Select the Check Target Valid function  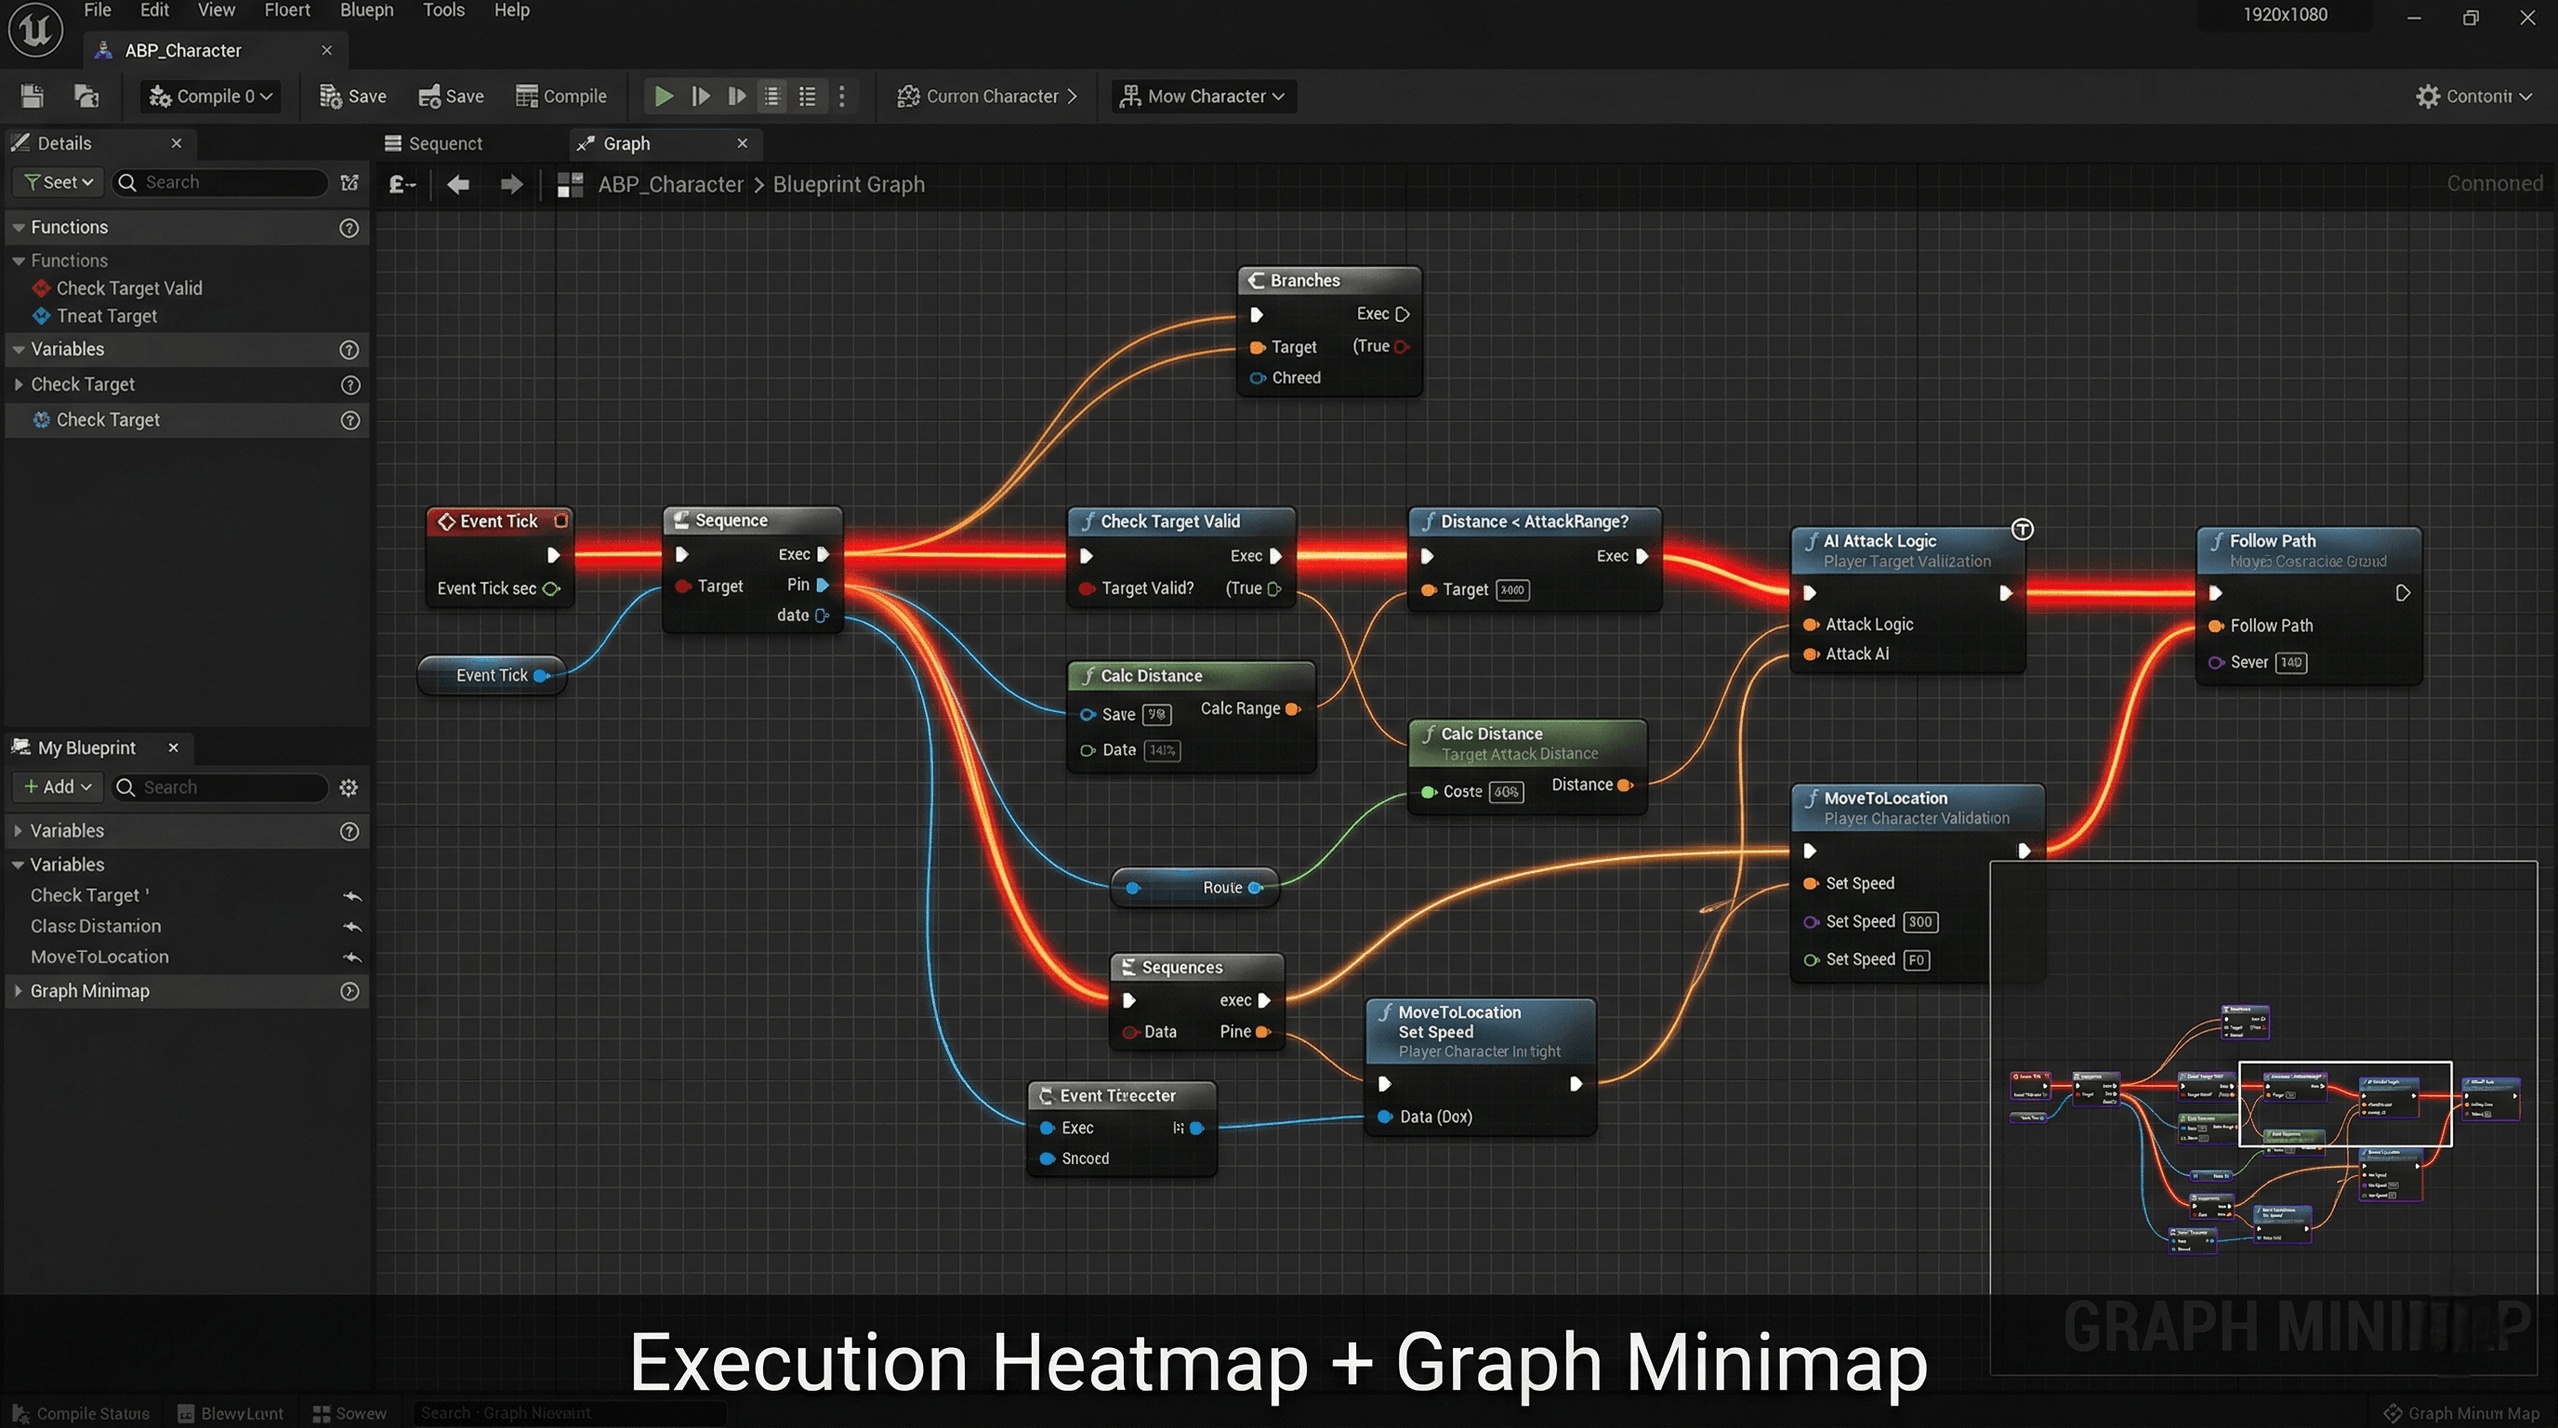(x=129, y=288)
